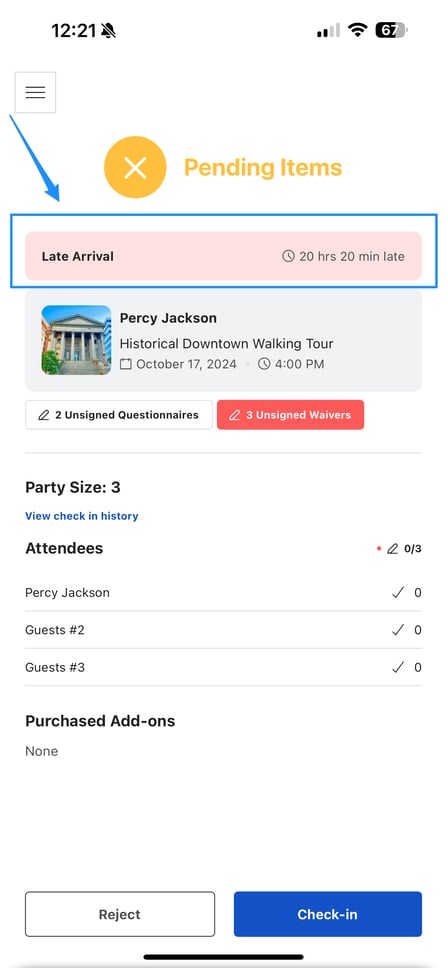Tap the walking tour building thumbnail
This screenshot has height=968, width=447.
tap(76, 340)
